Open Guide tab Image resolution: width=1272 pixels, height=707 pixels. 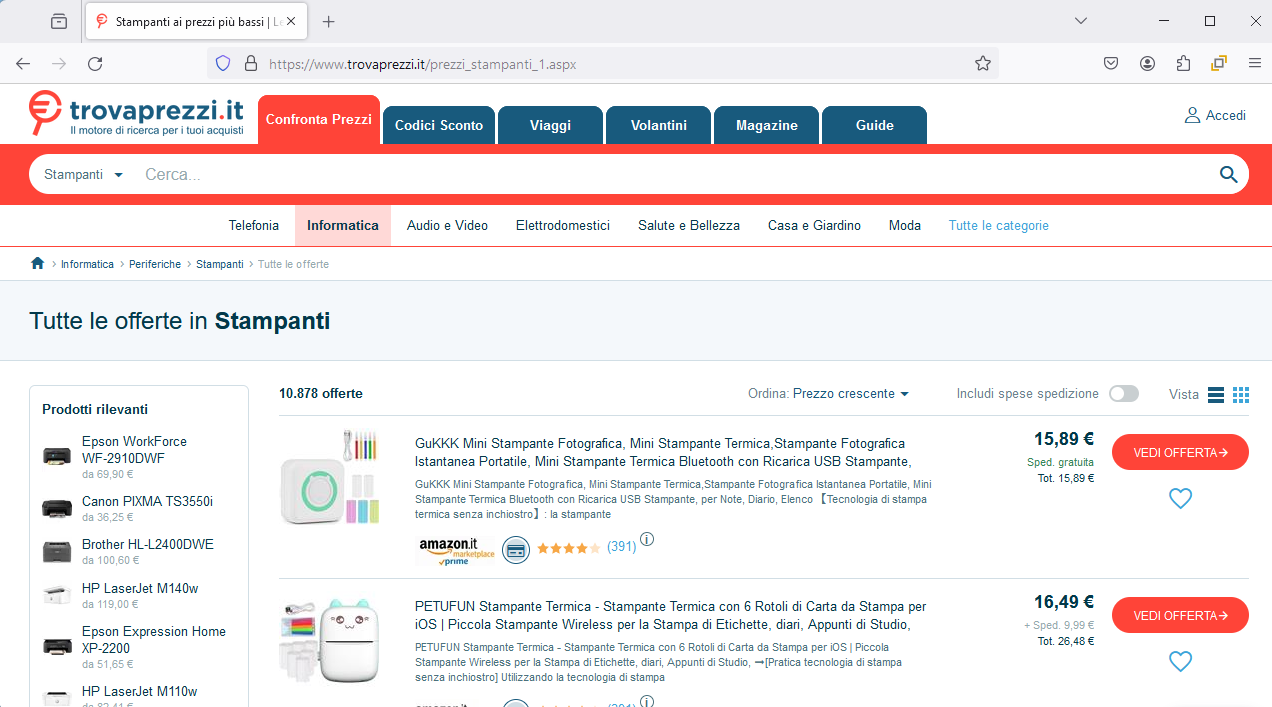pyautogui.click(x=875, y=125)
